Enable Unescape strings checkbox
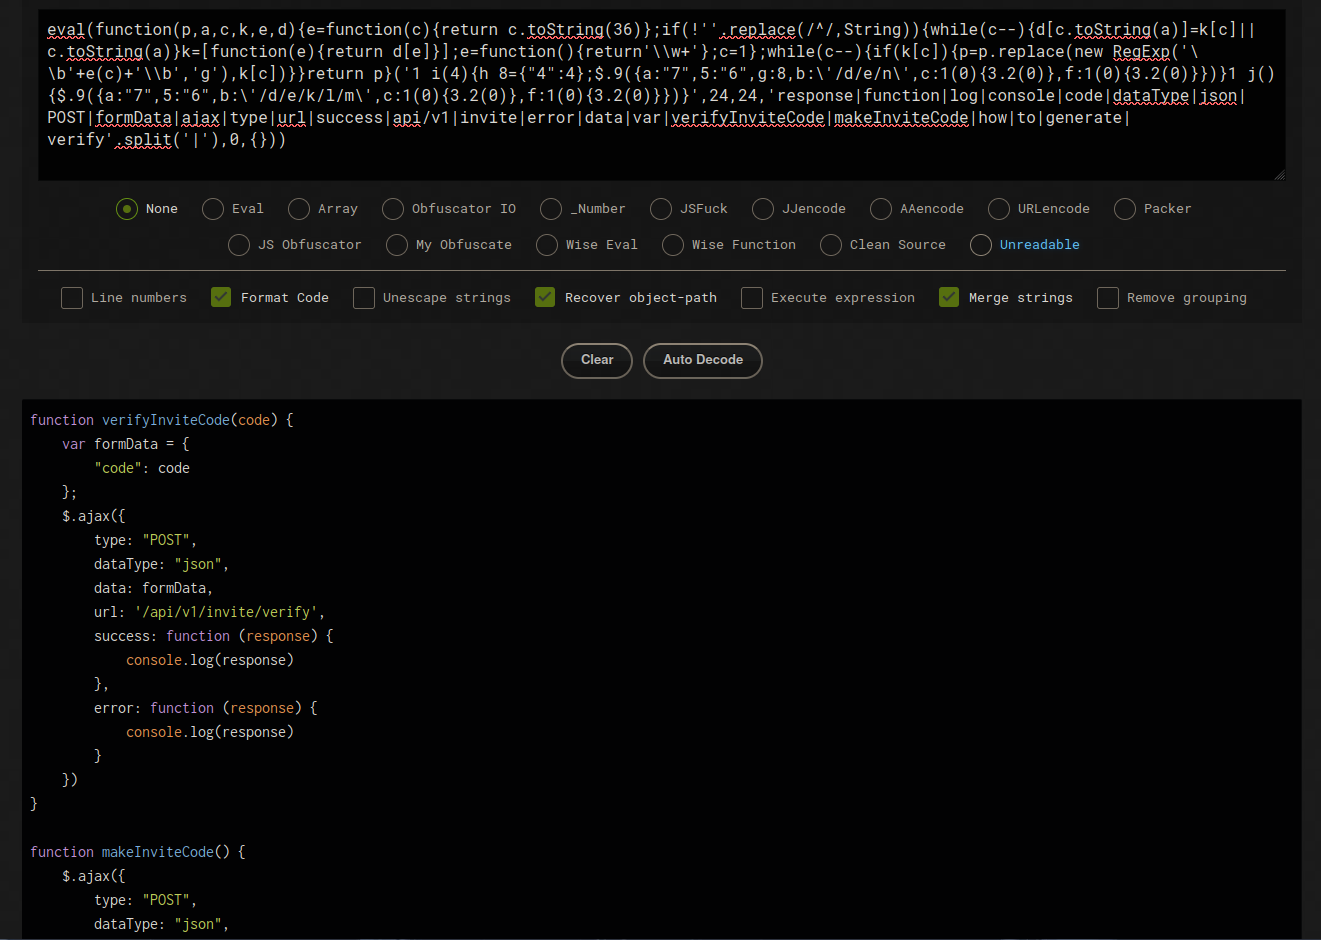 click(x=364, y=298)
